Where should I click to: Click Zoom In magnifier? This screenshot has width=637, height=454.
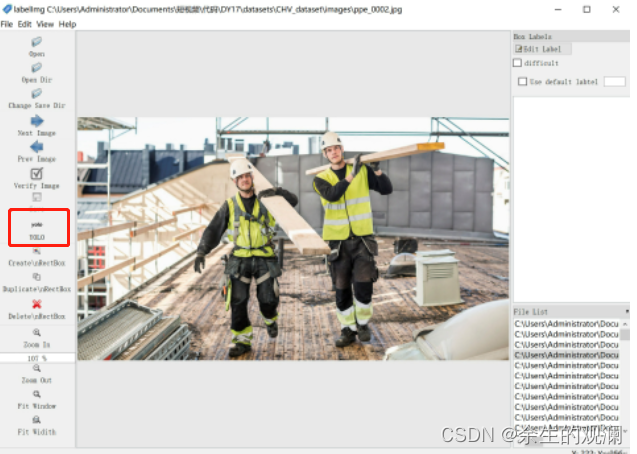click(x=37, y=333)
